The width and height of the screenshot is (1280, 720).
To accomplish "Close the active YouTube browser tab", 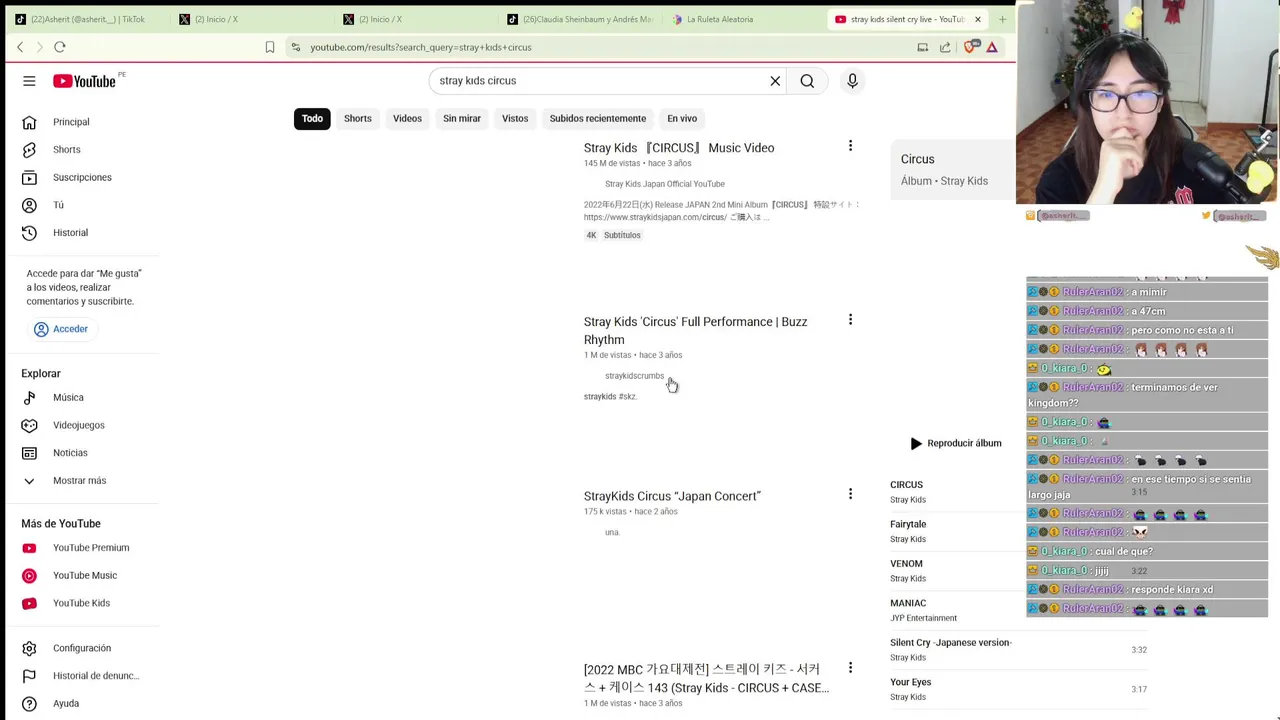I will 978,19.
